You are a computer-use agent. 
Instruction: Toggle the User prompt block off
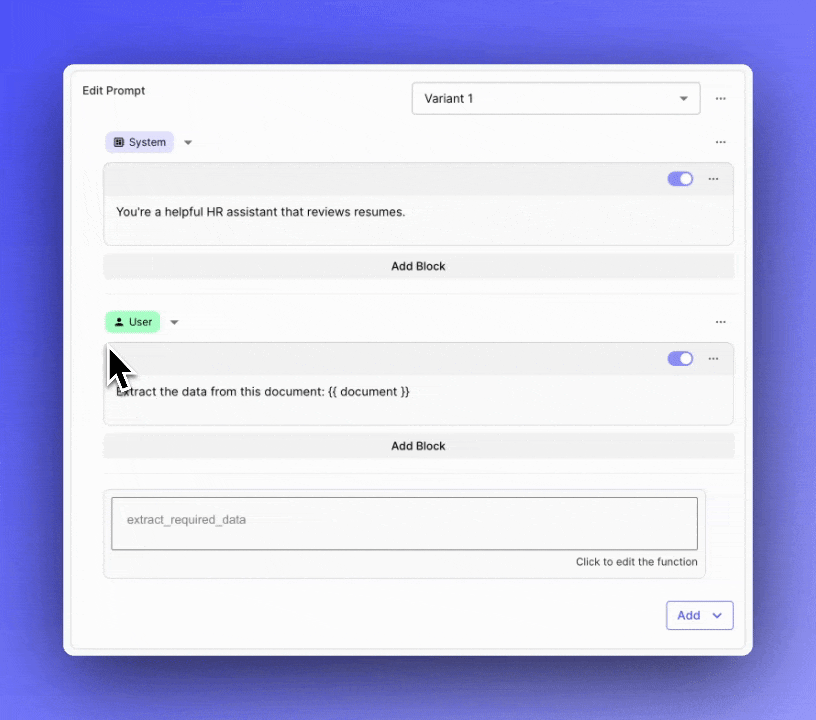(680, 359)
